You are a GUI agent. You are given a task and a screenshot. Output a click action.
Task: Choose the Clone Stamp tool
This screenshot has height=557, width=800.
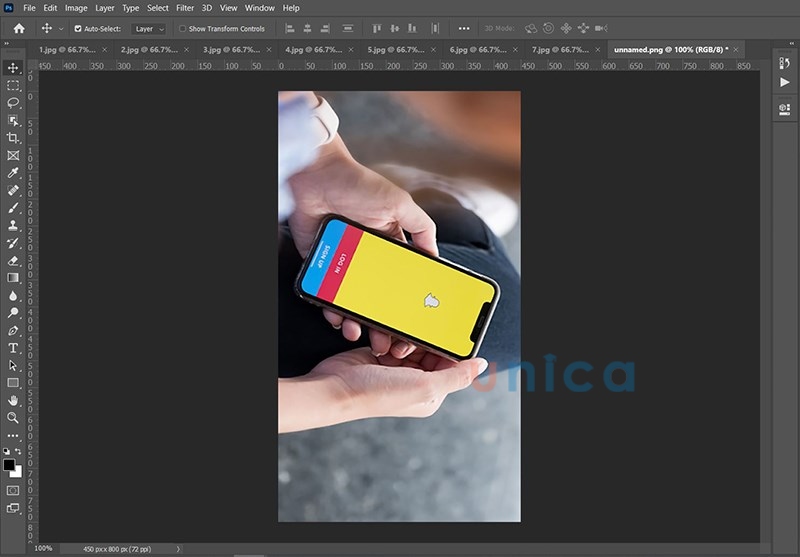click(x=13, y=226)
